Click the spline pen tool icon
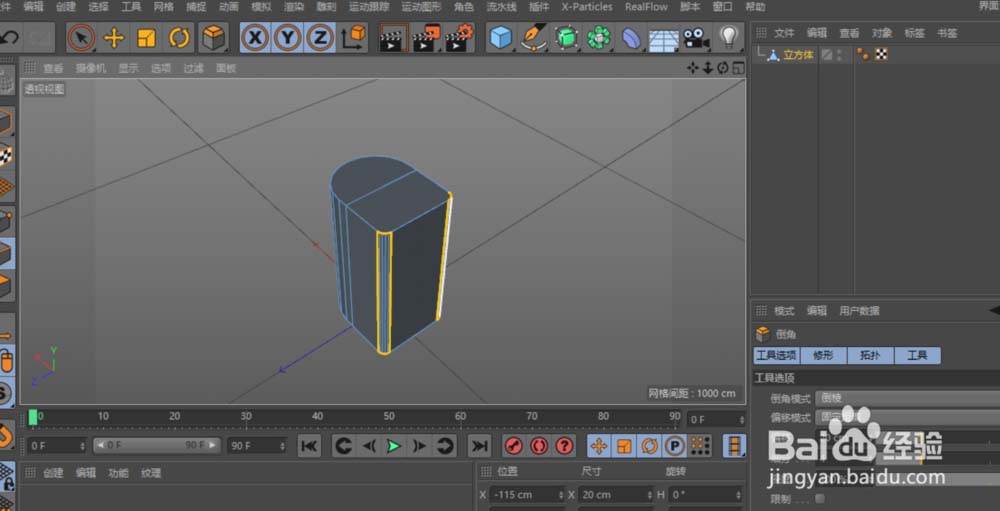Image resolution: width=1000 pixels, height=511 pixels. 534,38
